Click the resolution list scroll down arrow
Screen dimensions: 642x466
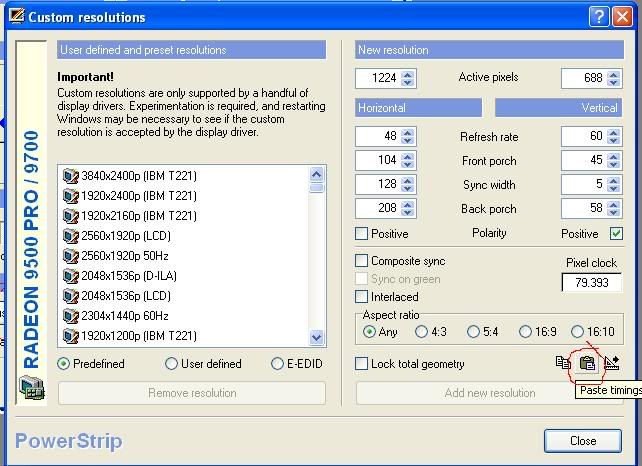click(316, 337)
